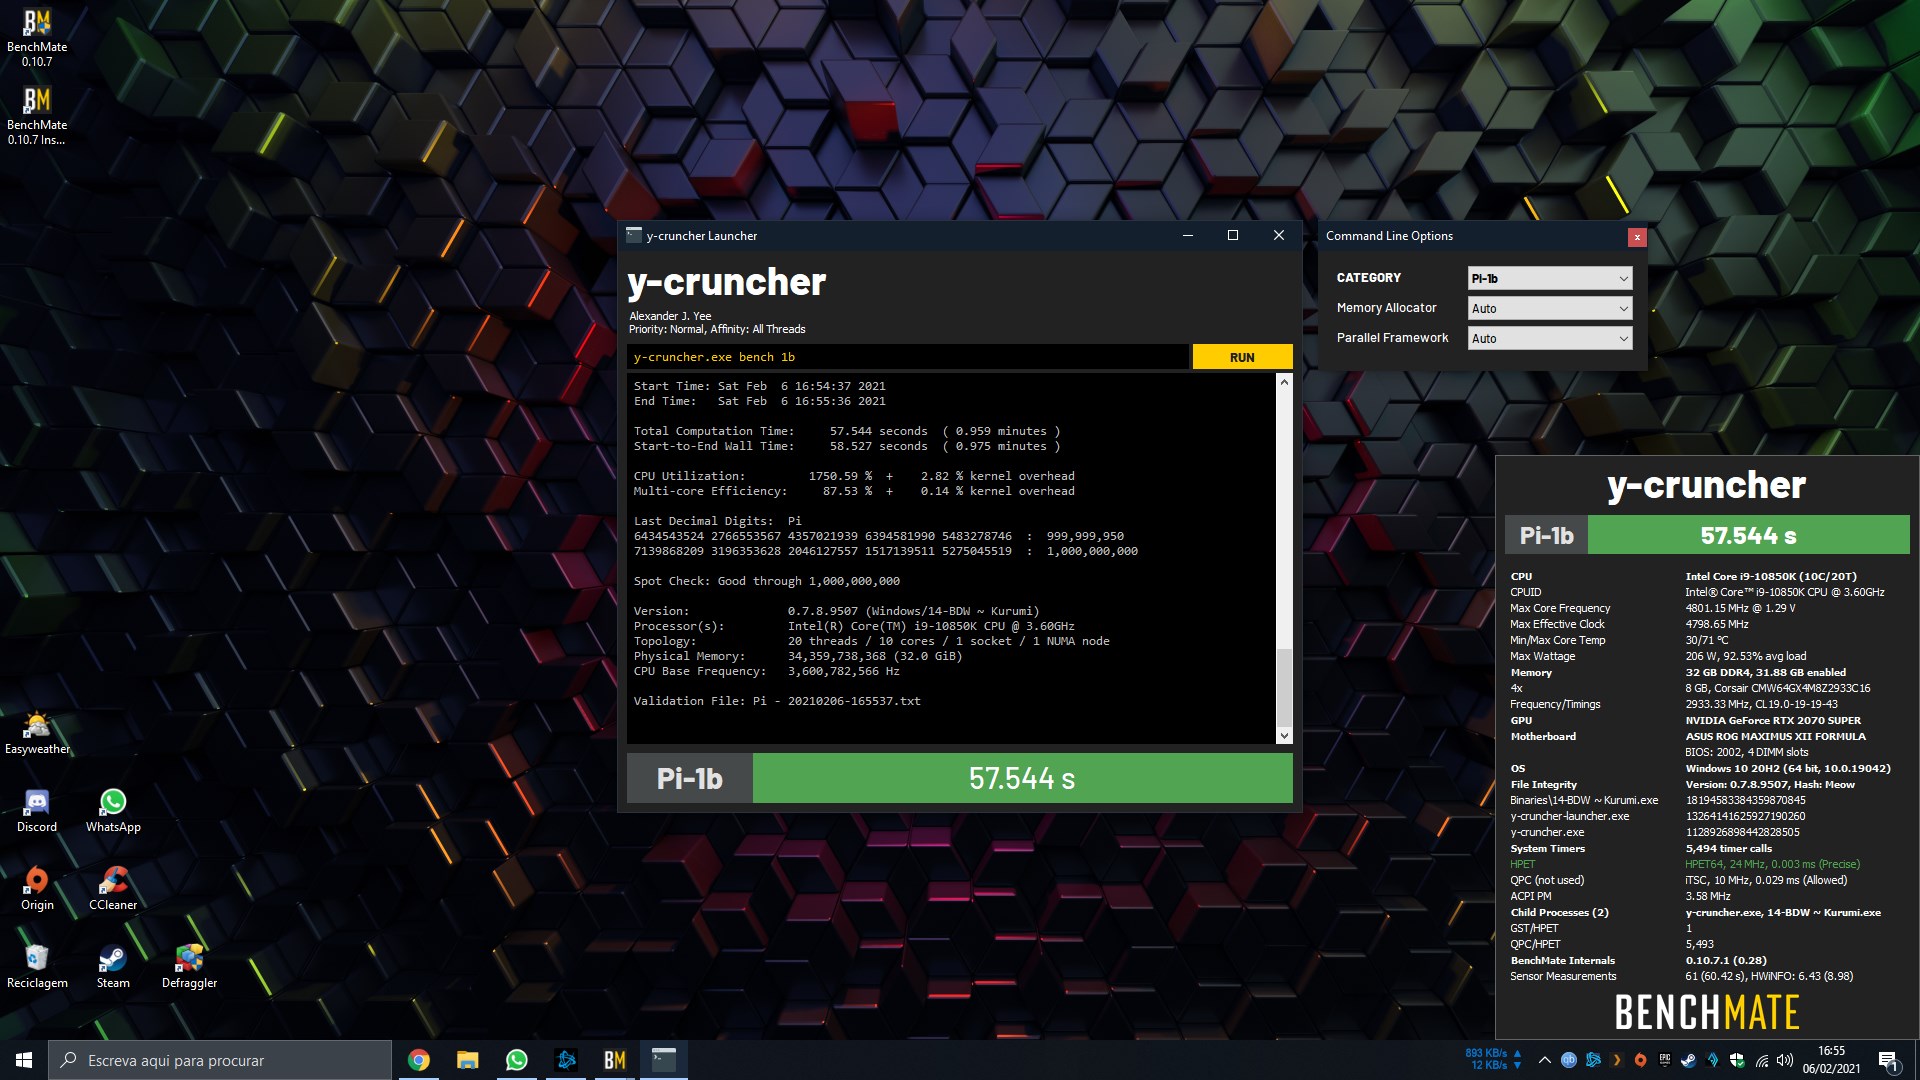Image resolution: width=1920 pixels, height=1080 pixels.
Task: Click the green 57.544 s BenchMate score bar
Action: 1748,535
